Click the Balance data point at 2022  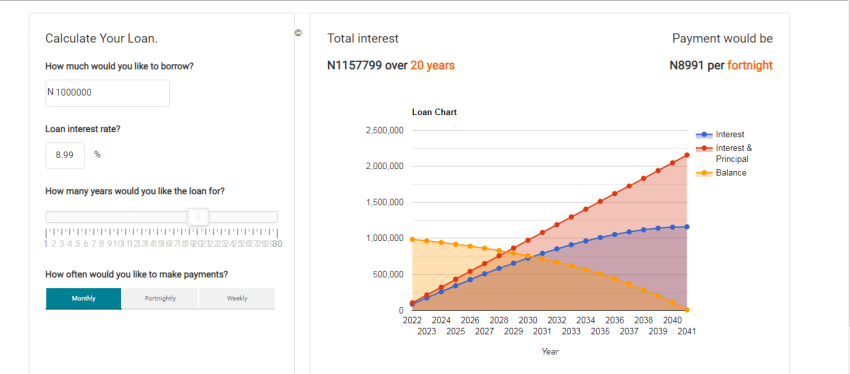[x=412, y=239]
